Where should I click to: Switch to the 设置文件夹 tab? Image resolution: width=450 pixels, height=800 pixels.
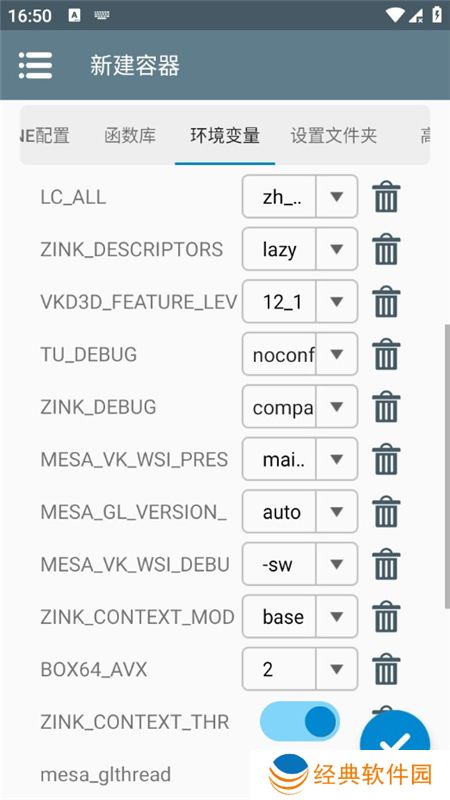334,136
